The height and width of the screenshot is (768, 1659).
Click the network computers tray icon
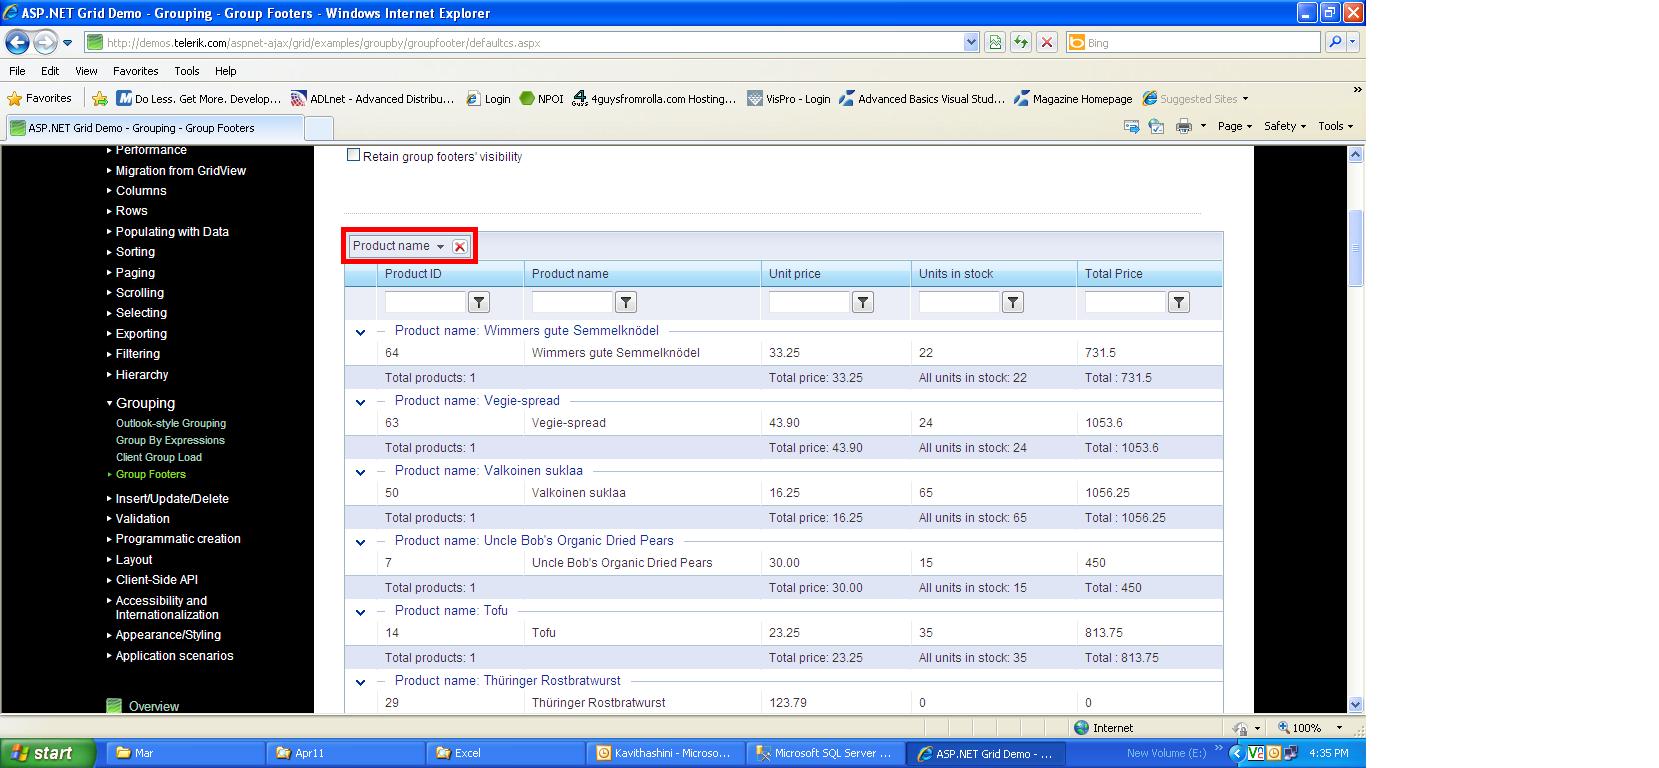click(1291, 753)
